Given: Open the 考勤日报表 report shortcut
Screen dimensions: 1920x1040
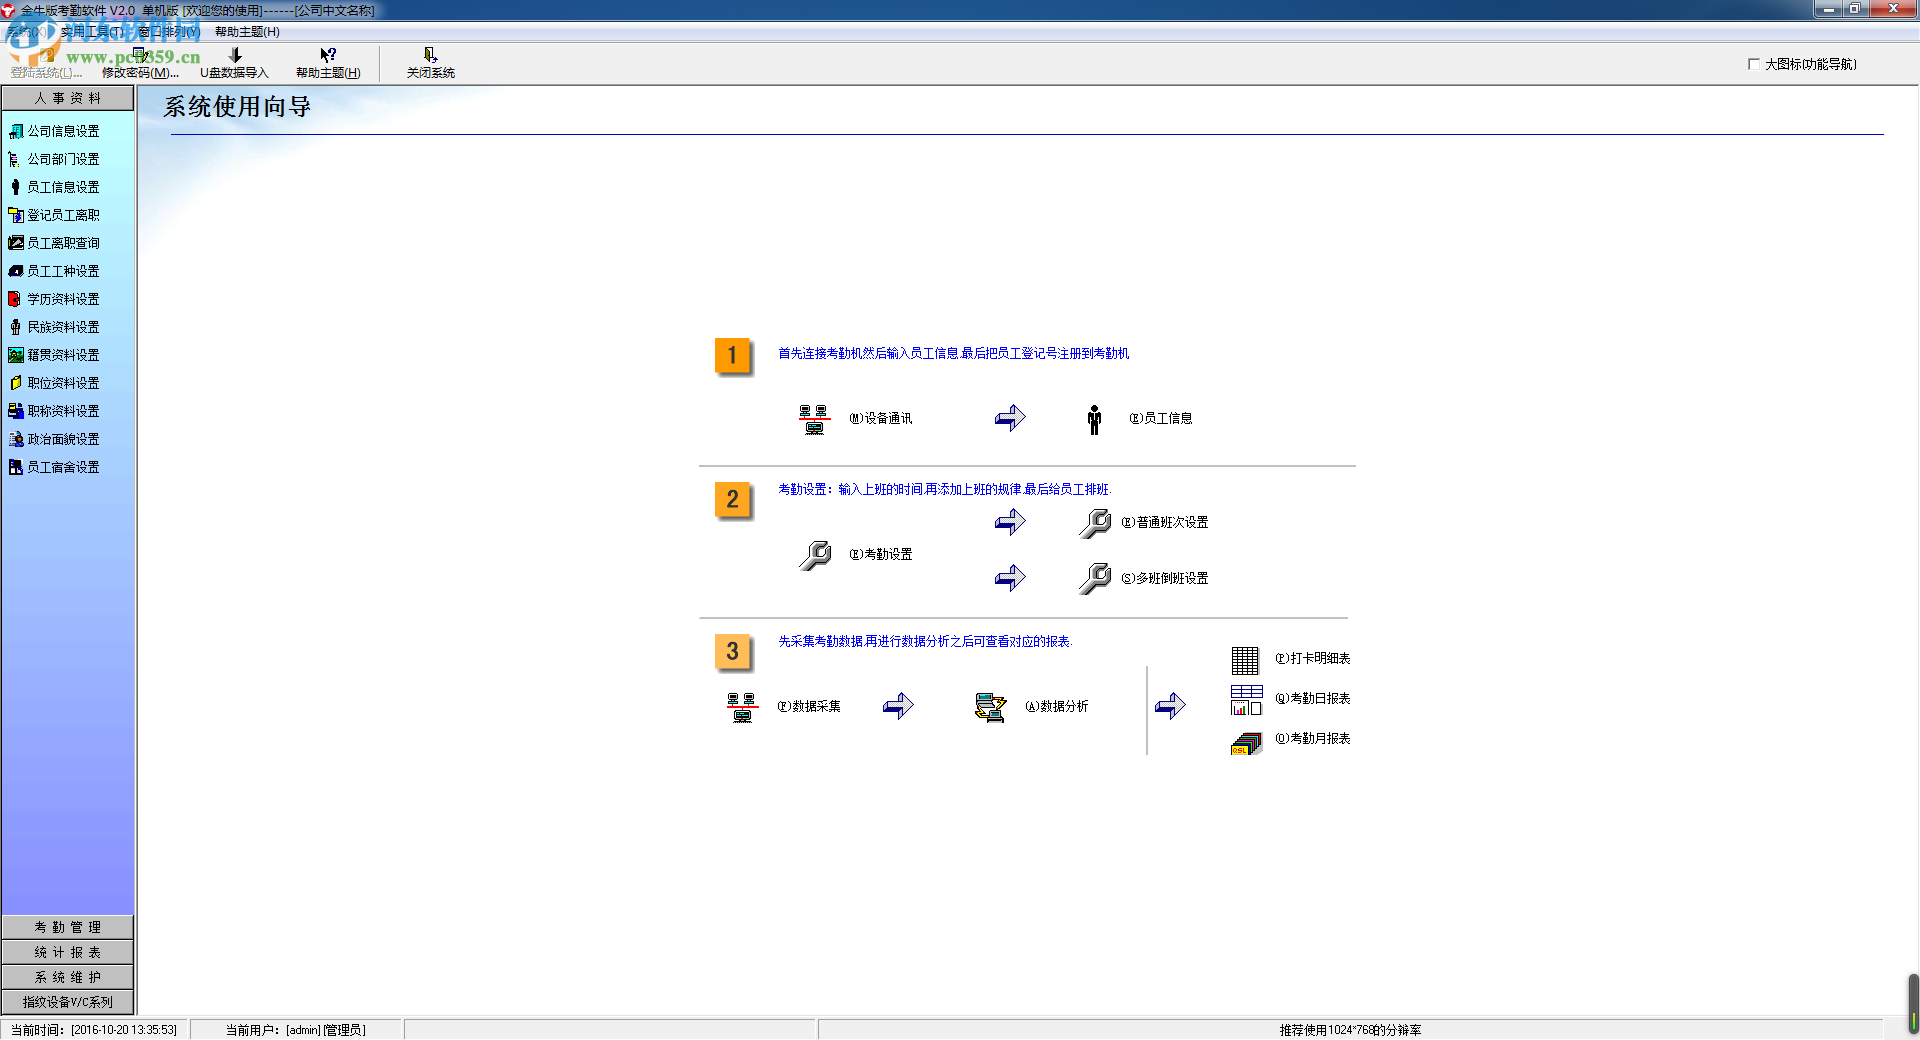Looking at the screenshot, I should click(x=1291, y=699).
